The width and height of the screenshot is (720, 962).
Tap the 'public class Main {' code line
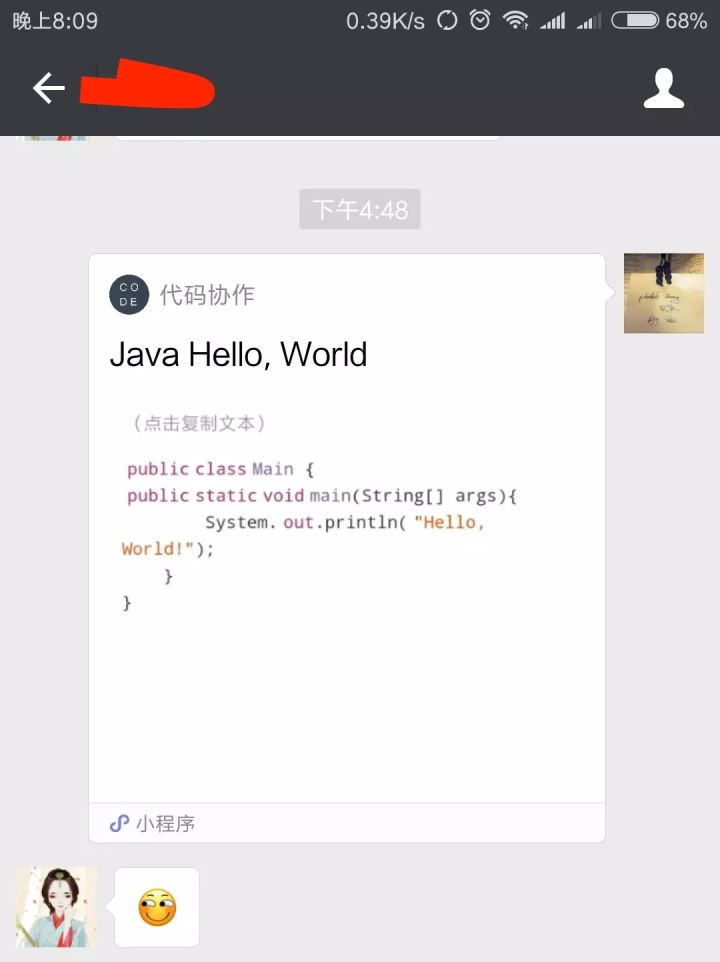pos(220,469)
